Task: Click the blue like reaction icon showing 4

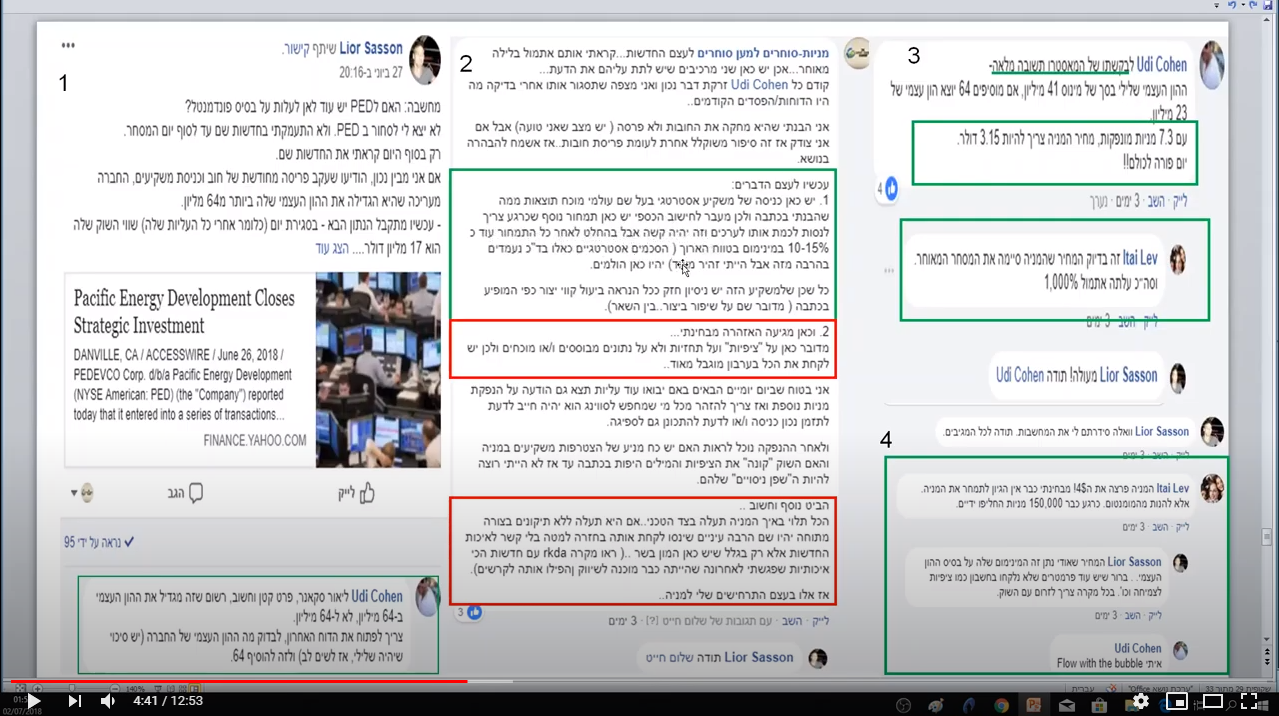Action: pyautogui.click(x=890, y=188)
